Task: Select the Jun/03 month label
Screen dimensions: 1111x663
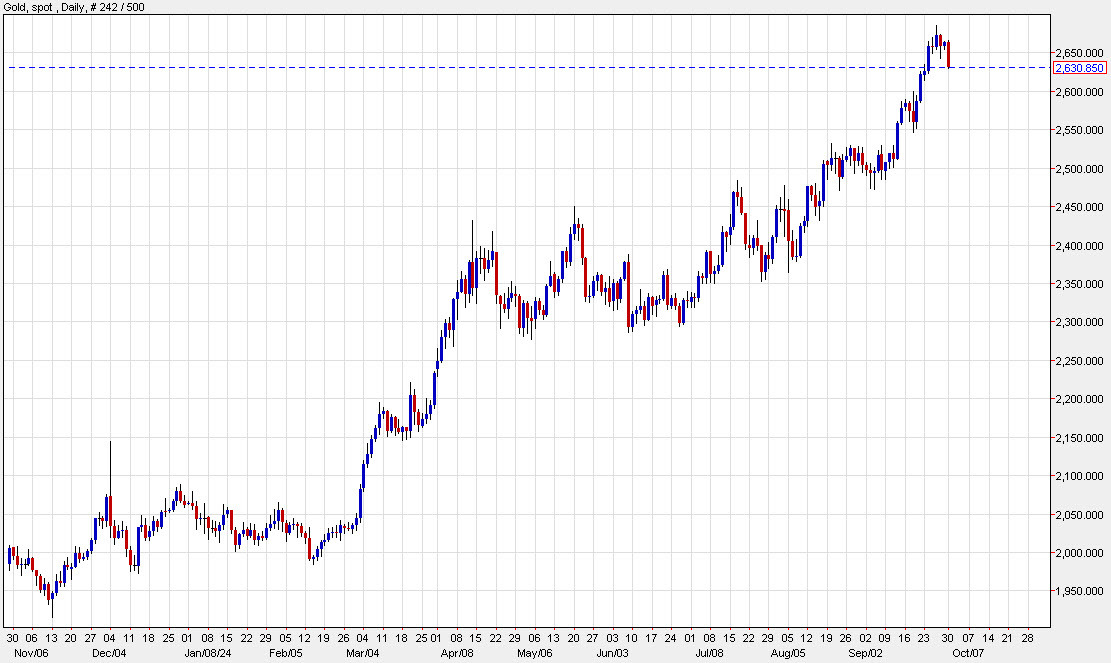Action: tap(612, 653)
